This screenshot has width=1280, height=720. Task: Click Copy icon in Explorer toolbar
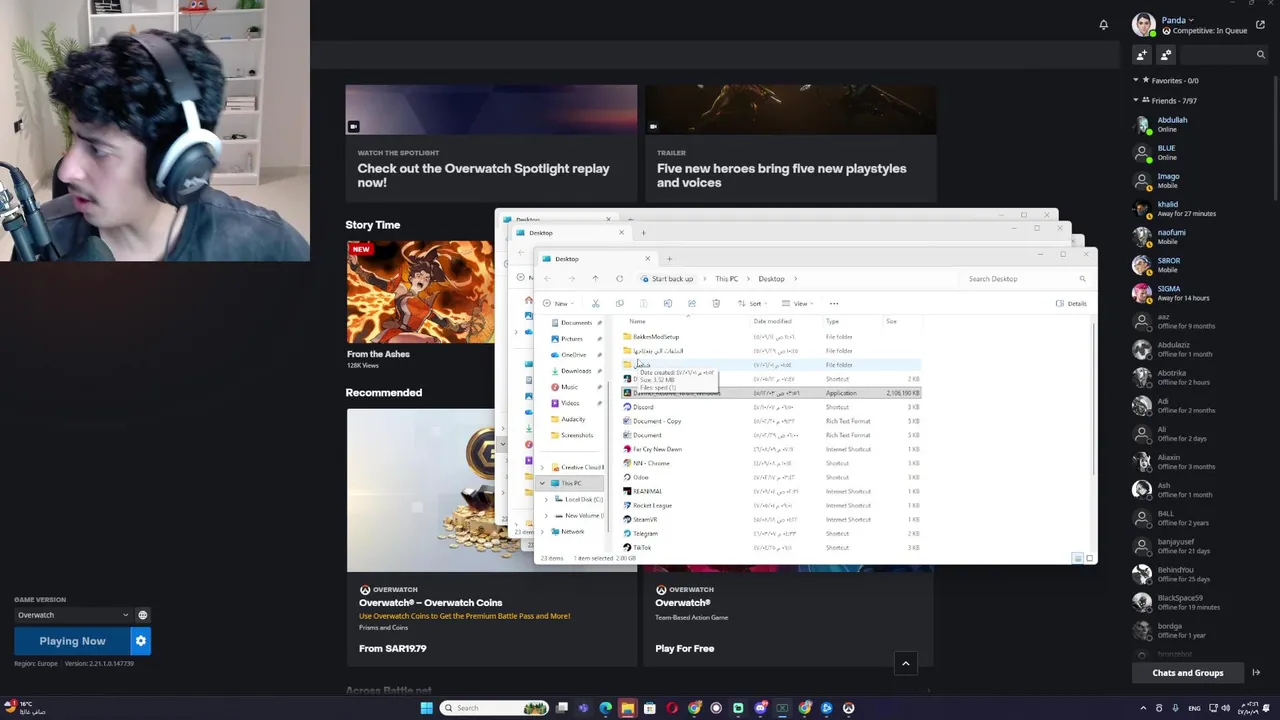point(619,303)
